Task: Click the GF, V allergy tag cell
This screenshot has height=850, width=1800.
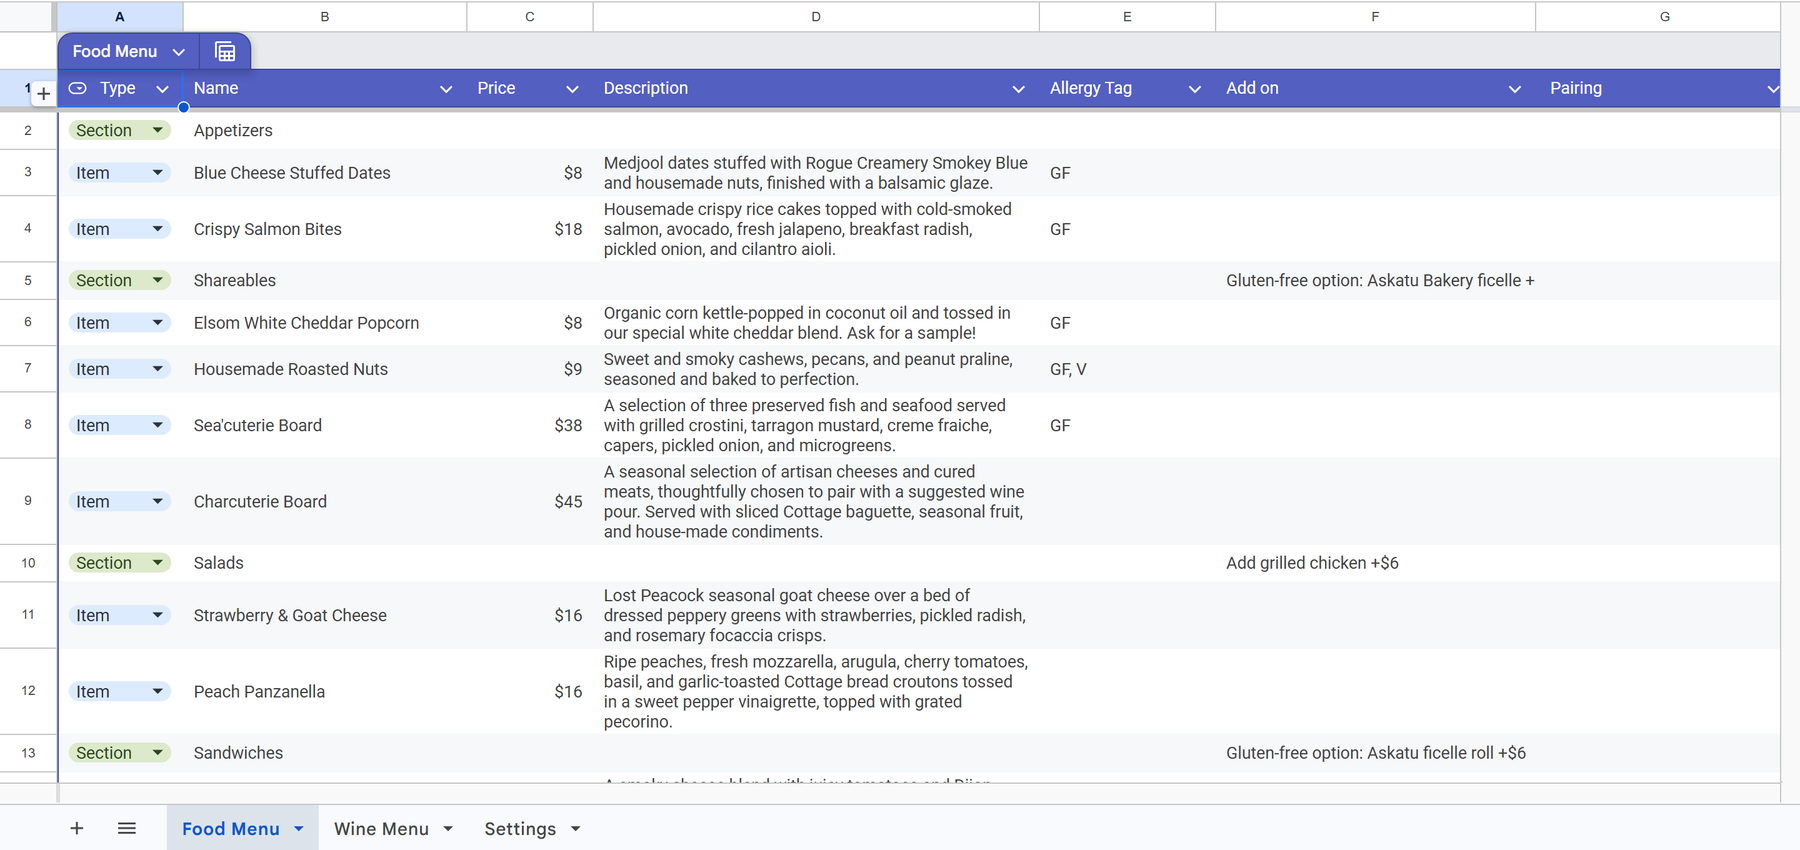Action: click(1127, 369)
